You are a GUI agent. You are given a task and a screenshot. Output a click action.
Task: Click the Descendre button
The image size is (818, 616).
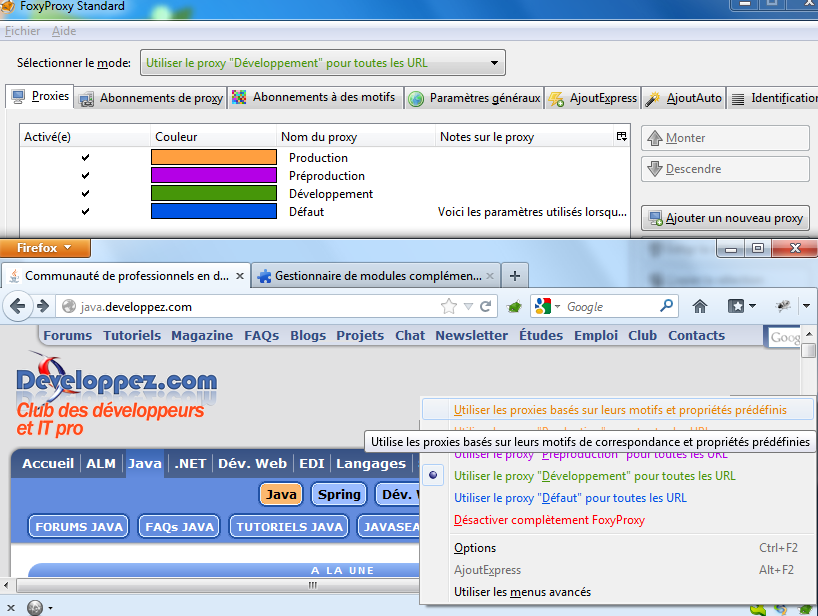[725, 169]
